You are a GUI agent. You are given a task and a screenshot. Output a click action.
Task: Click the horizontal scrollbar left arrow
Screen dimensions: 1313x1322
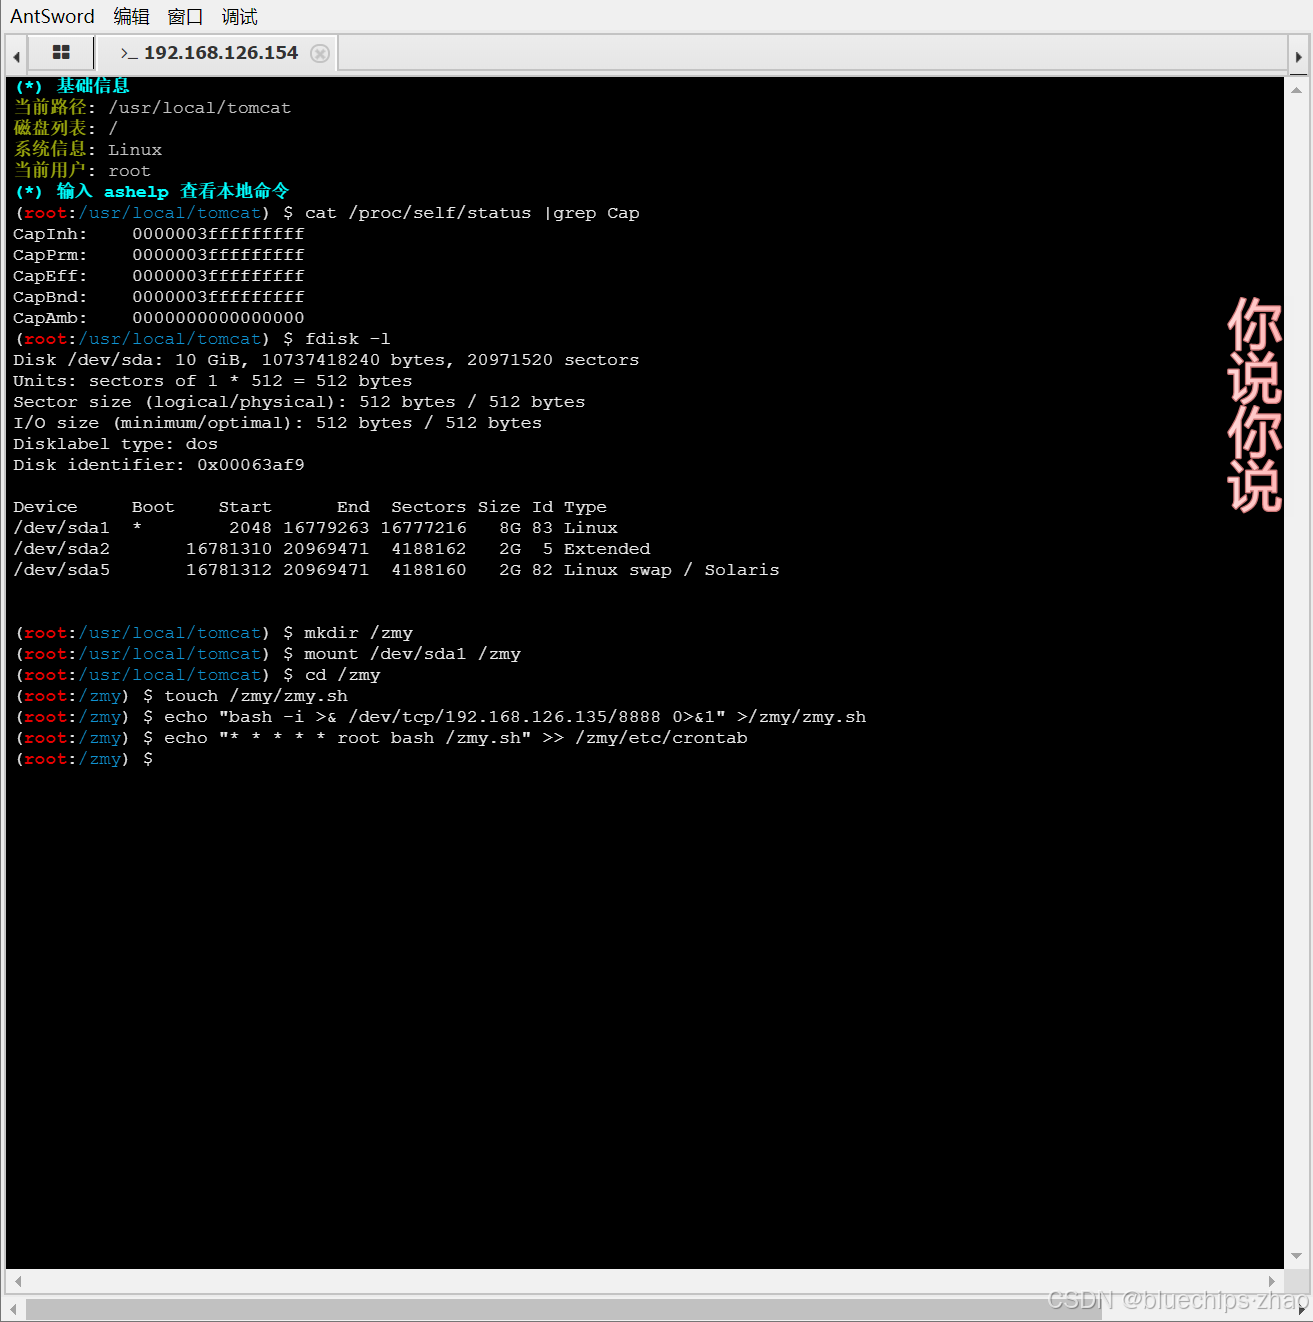click(x=18, y=1281)
